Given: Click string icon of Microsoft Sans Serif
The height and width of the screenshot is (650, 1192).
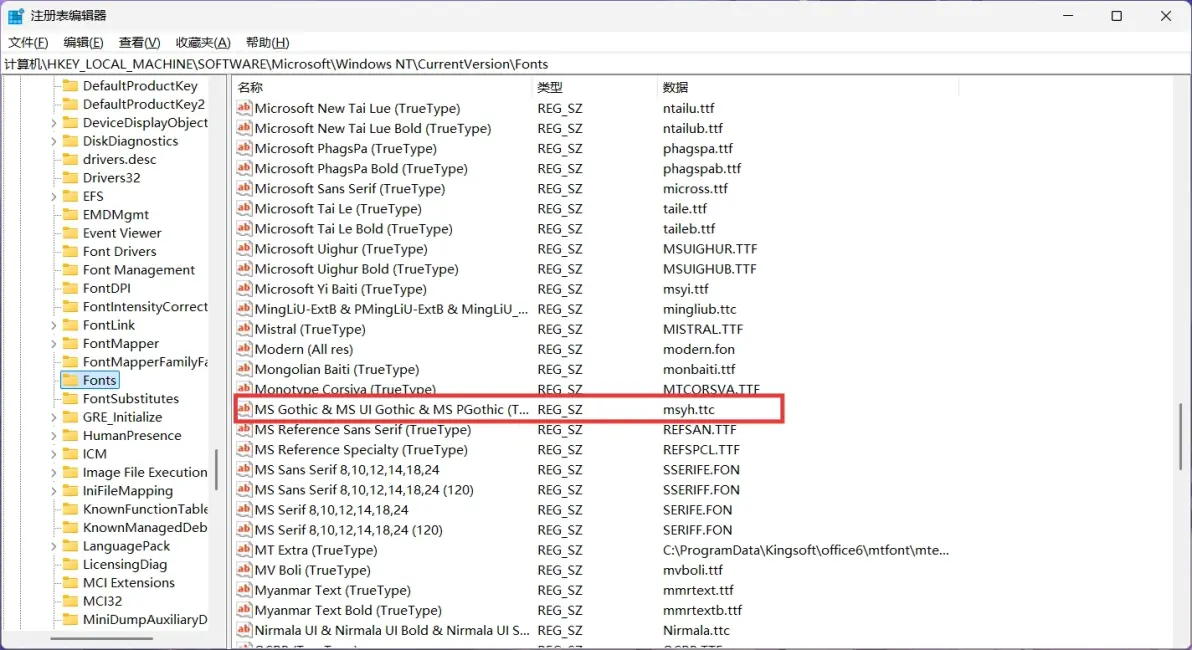Looking at the screenshot, I should 243,189.
